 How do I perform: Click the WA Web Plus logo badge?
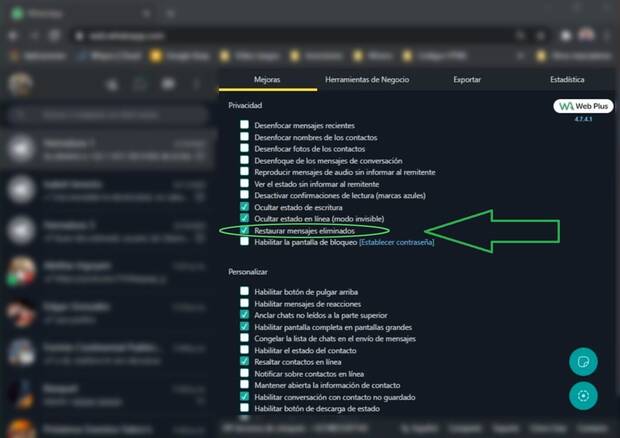coord(583,106)
